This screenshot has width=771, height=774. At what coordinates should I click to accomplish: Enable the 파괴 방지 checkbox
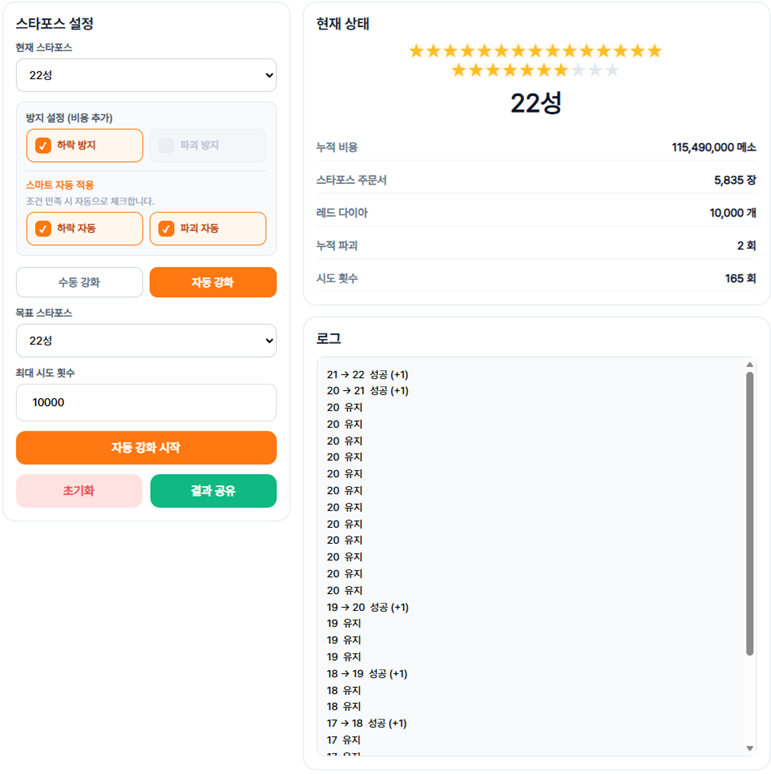[x=166, y=145]
